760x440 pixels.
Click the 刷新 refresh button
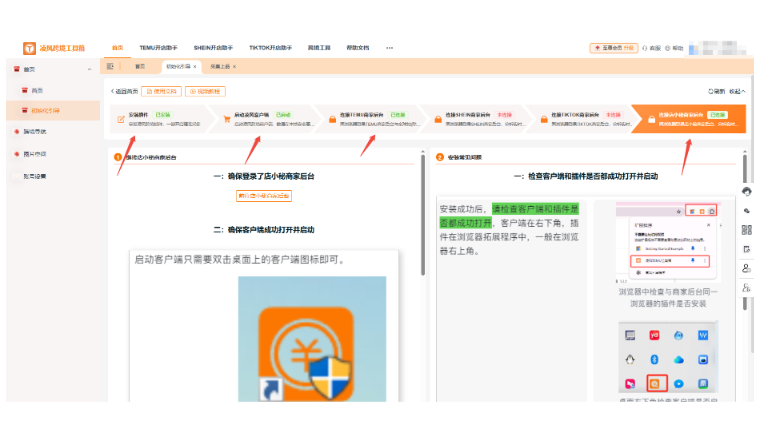coord(716,91)
